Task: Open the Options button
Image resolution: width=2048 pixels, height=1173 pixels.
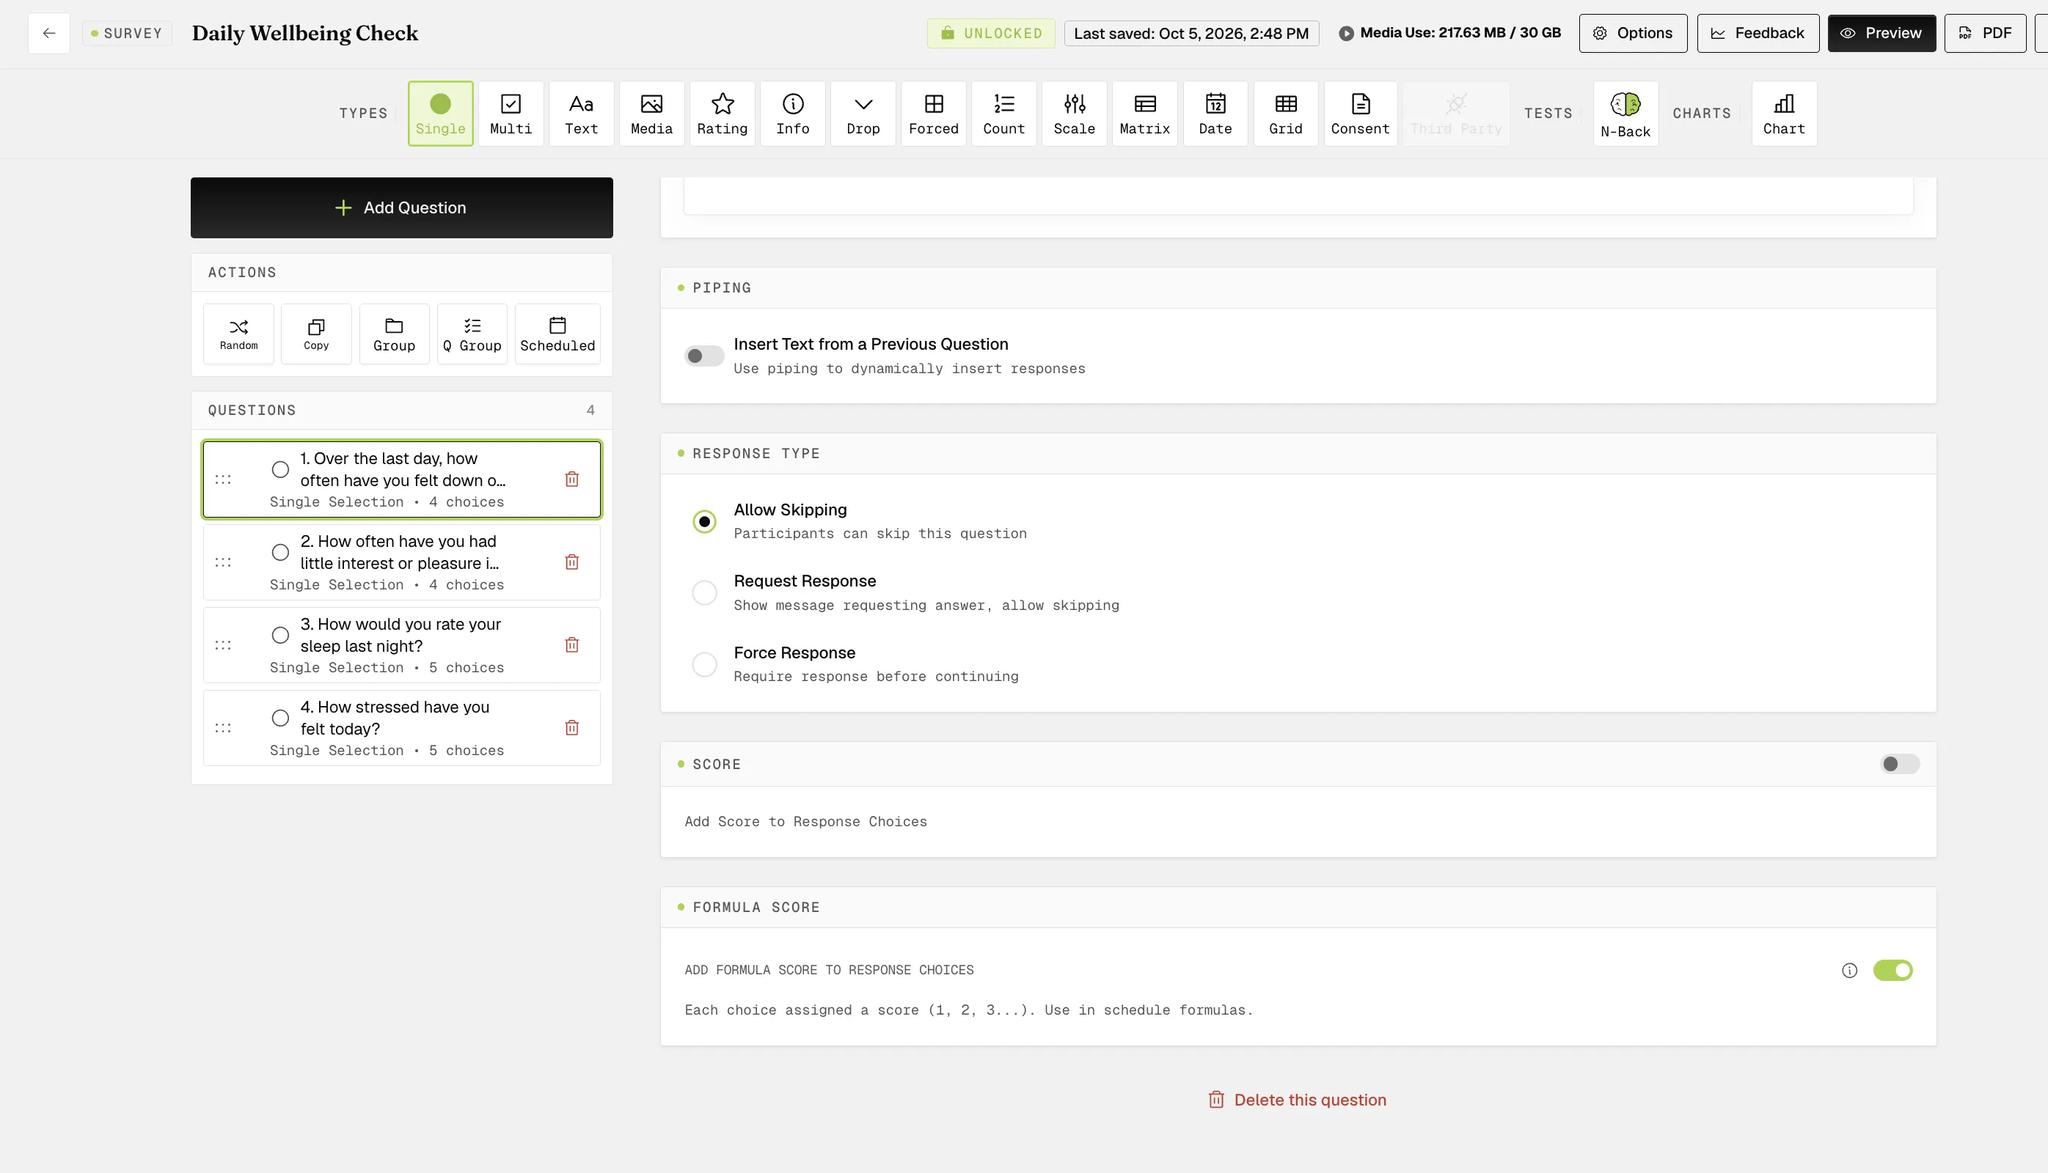Action: pyautogui.click(x=1633, y=33)
